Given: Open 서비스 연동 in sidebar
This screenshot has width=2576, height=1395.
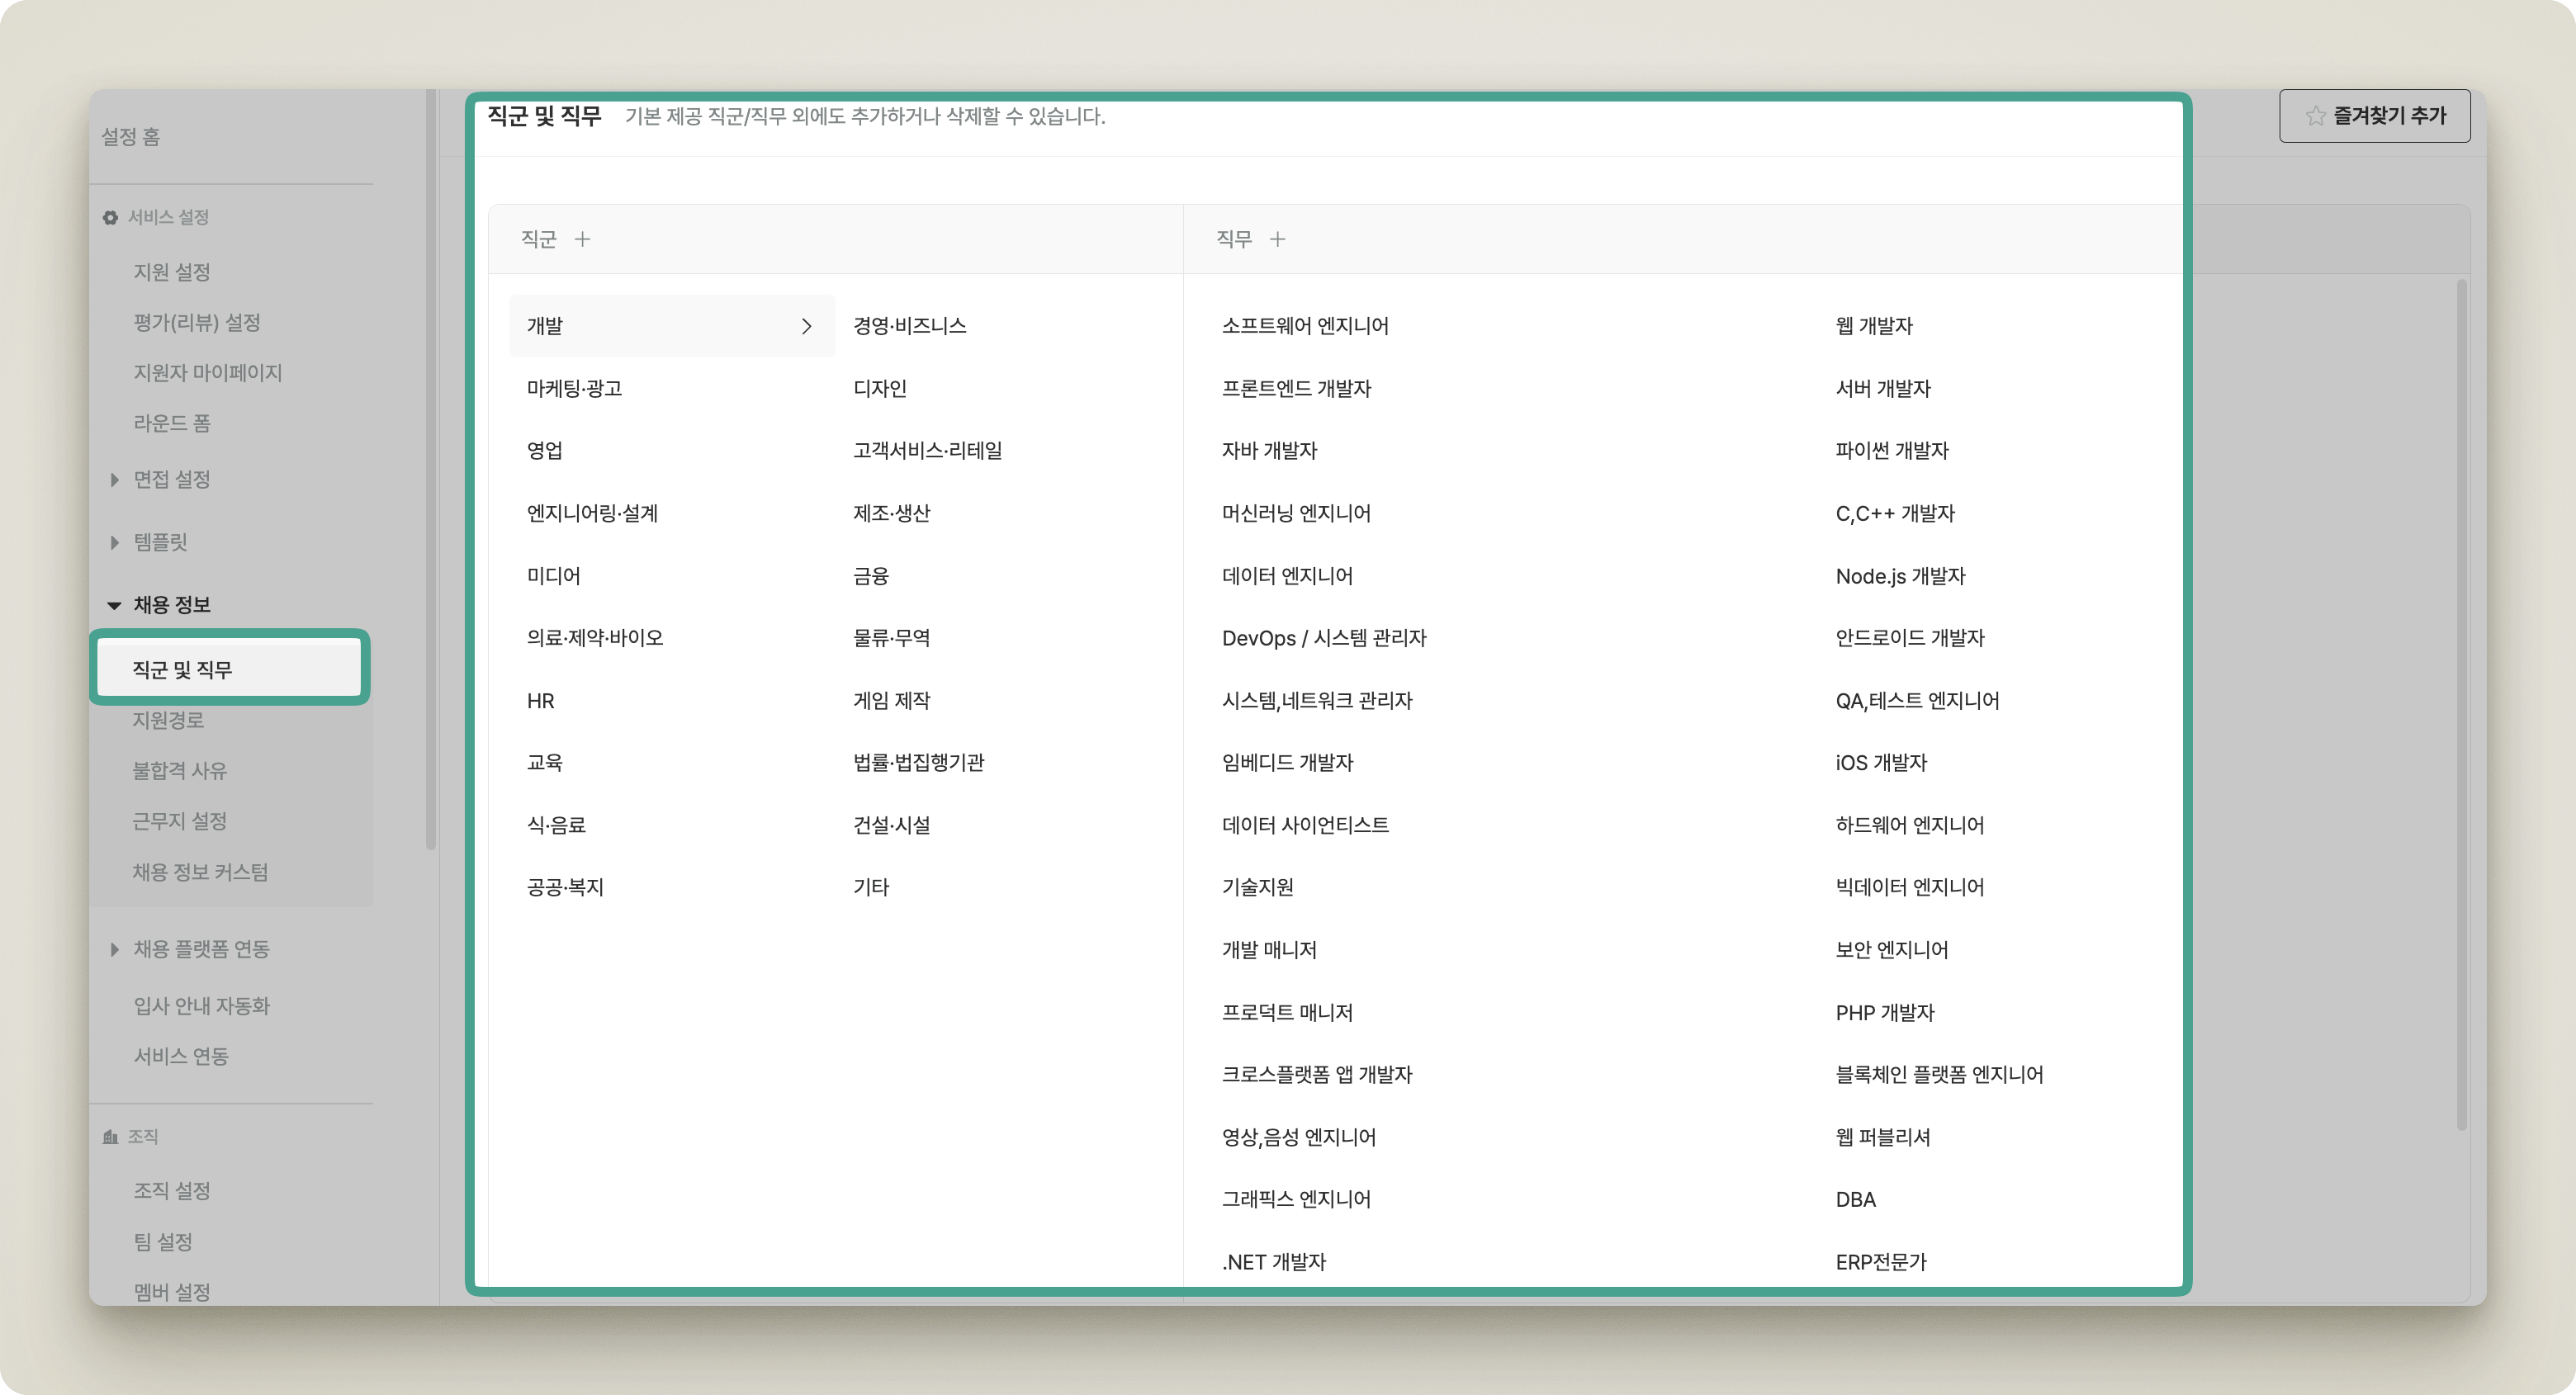Looking at the screenshot, I should click(x=181, y=1056).
